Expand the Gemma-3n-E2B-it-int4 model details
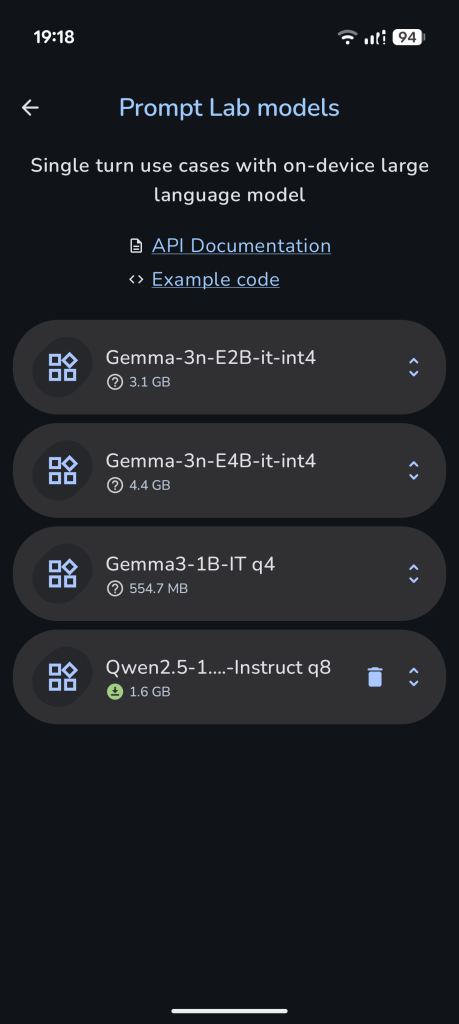The image size is (459, 1024). click(x=413, y=367)
